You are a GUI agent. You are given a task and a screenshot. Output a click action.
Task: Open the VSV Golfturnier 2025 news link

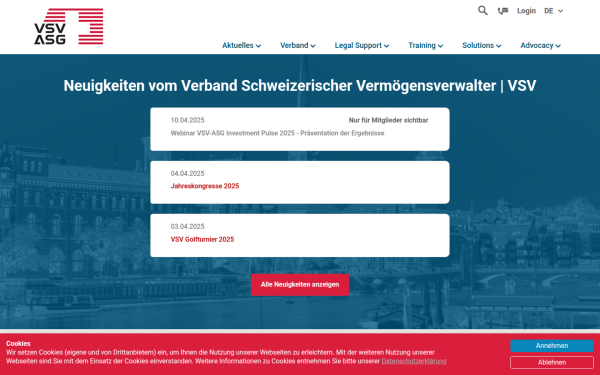click(202, 239)
